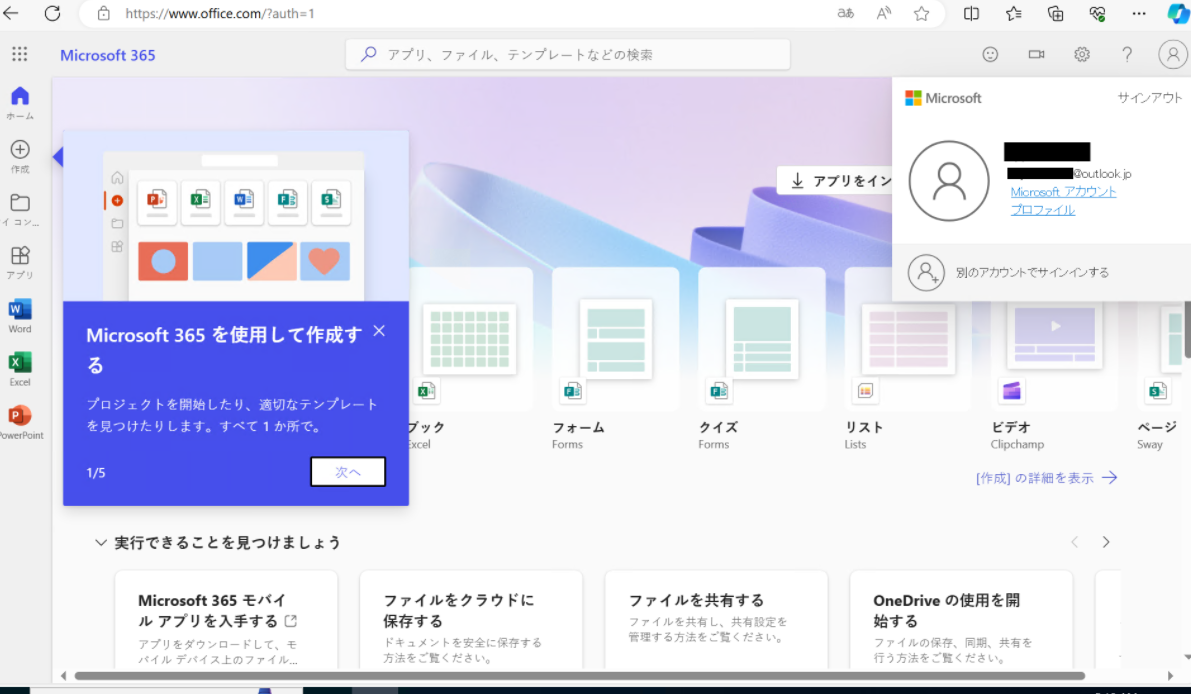Open the Create (作成) sidebar item
1191x694 pixels.
pyautogui.click(x=20, y=156)
